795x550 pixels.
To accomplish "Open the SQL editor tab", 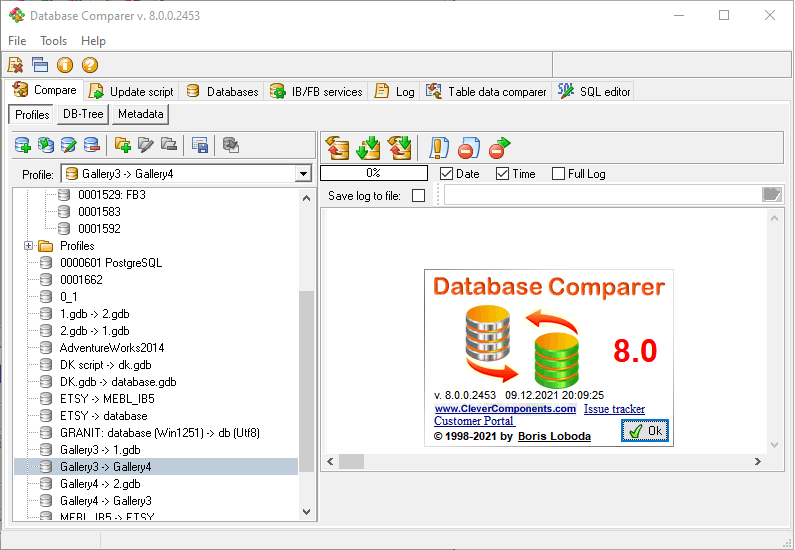I will (594, 92).
